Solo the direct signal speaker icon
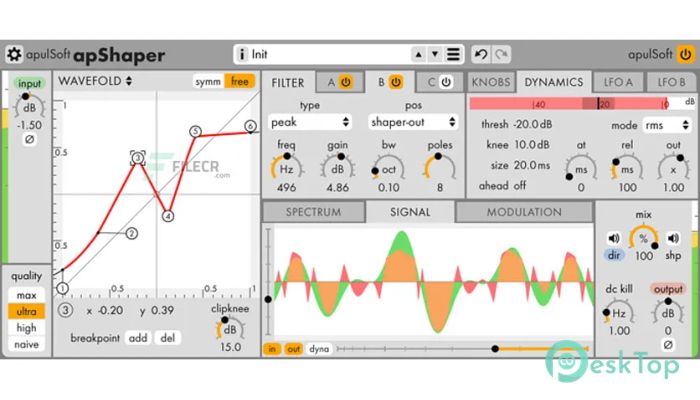This screenshot has width=700, height=400. pos(614,238)
